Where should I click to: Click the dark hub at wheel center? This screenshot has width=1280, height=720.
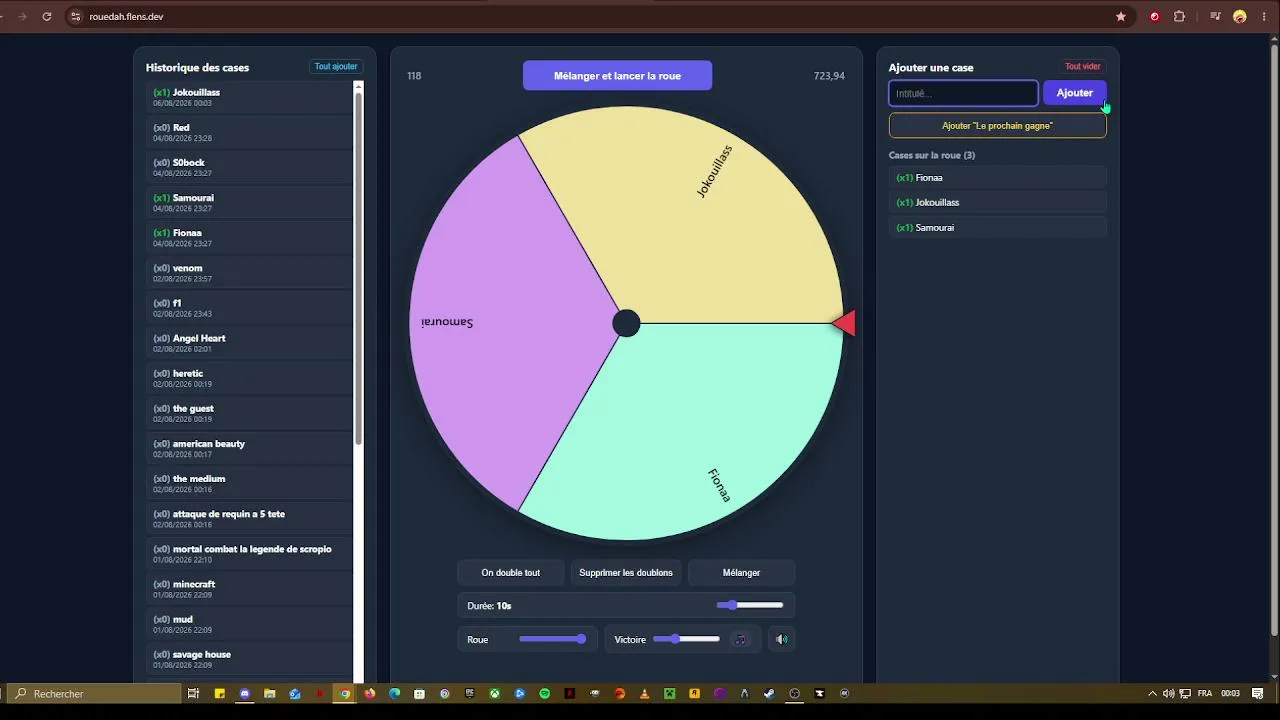pyautogui.click(x=626, y=323)
